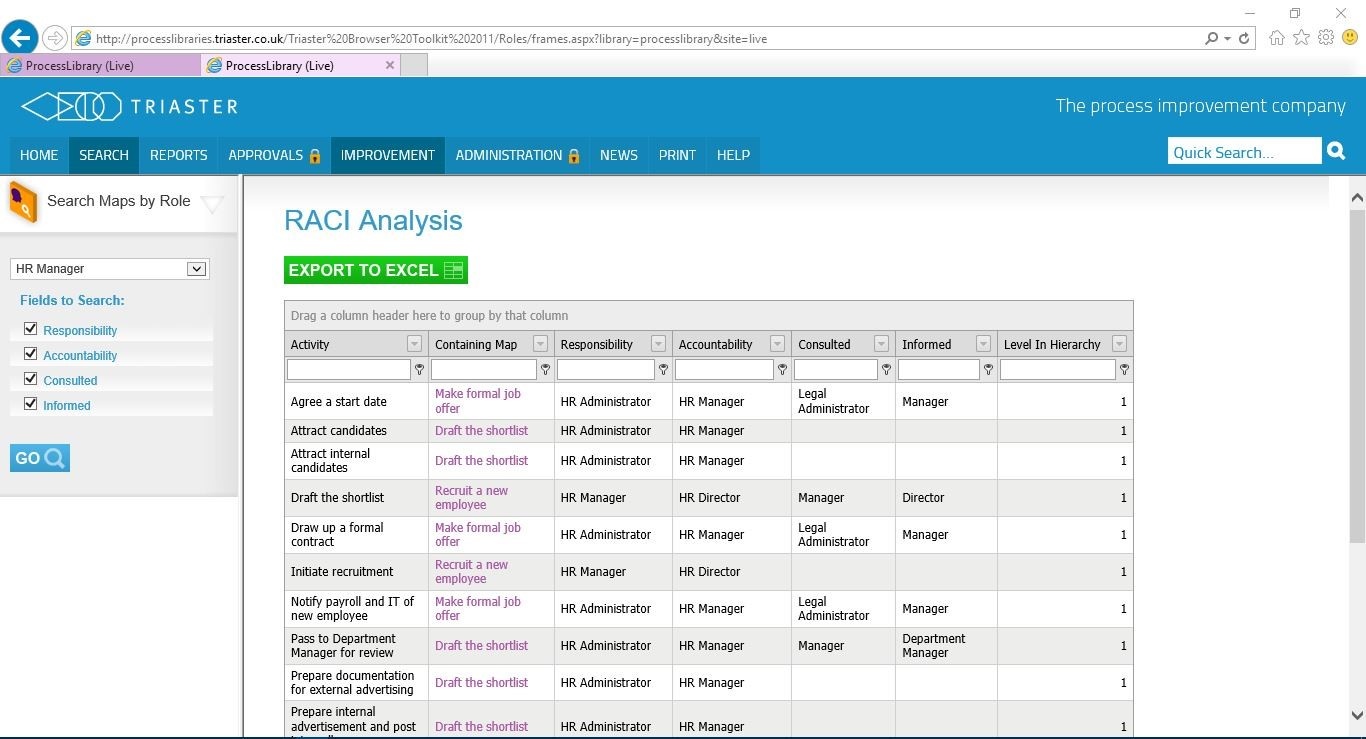Open the Recruit a new employee map link

tap(471, 497)
